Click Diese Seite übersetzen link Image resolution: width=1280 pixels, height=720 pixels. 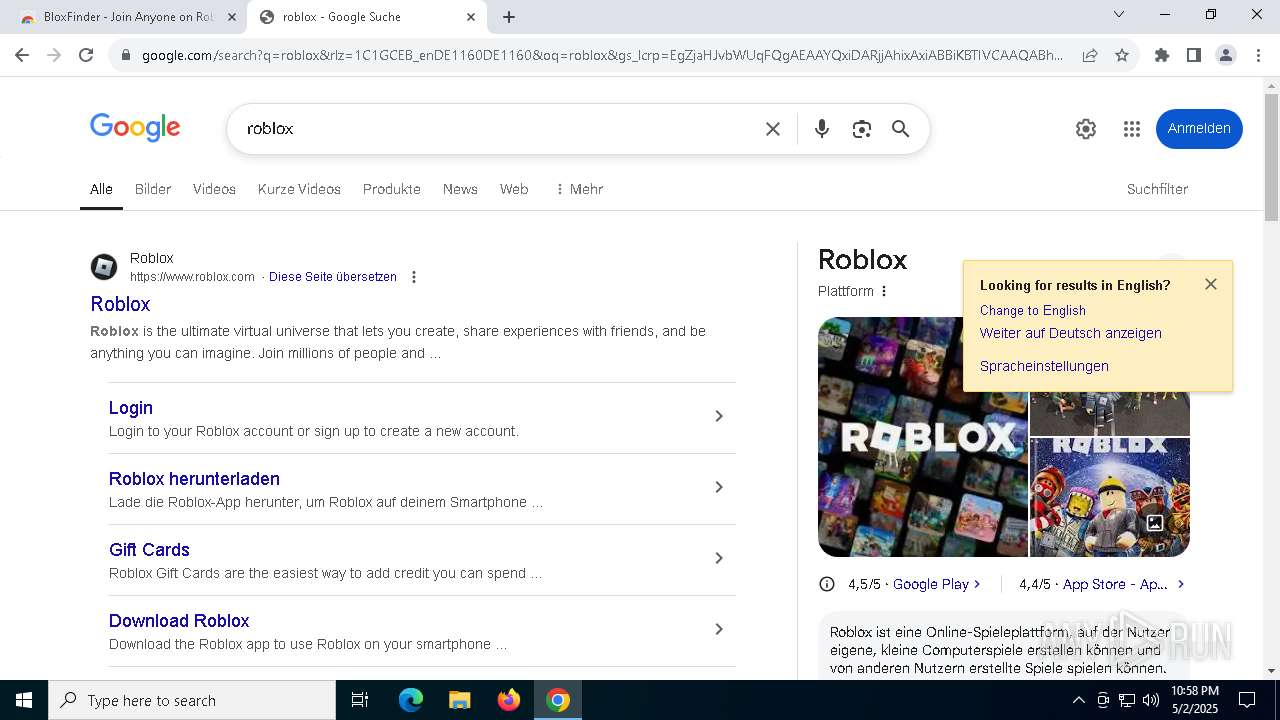click(x=333, y=277)
